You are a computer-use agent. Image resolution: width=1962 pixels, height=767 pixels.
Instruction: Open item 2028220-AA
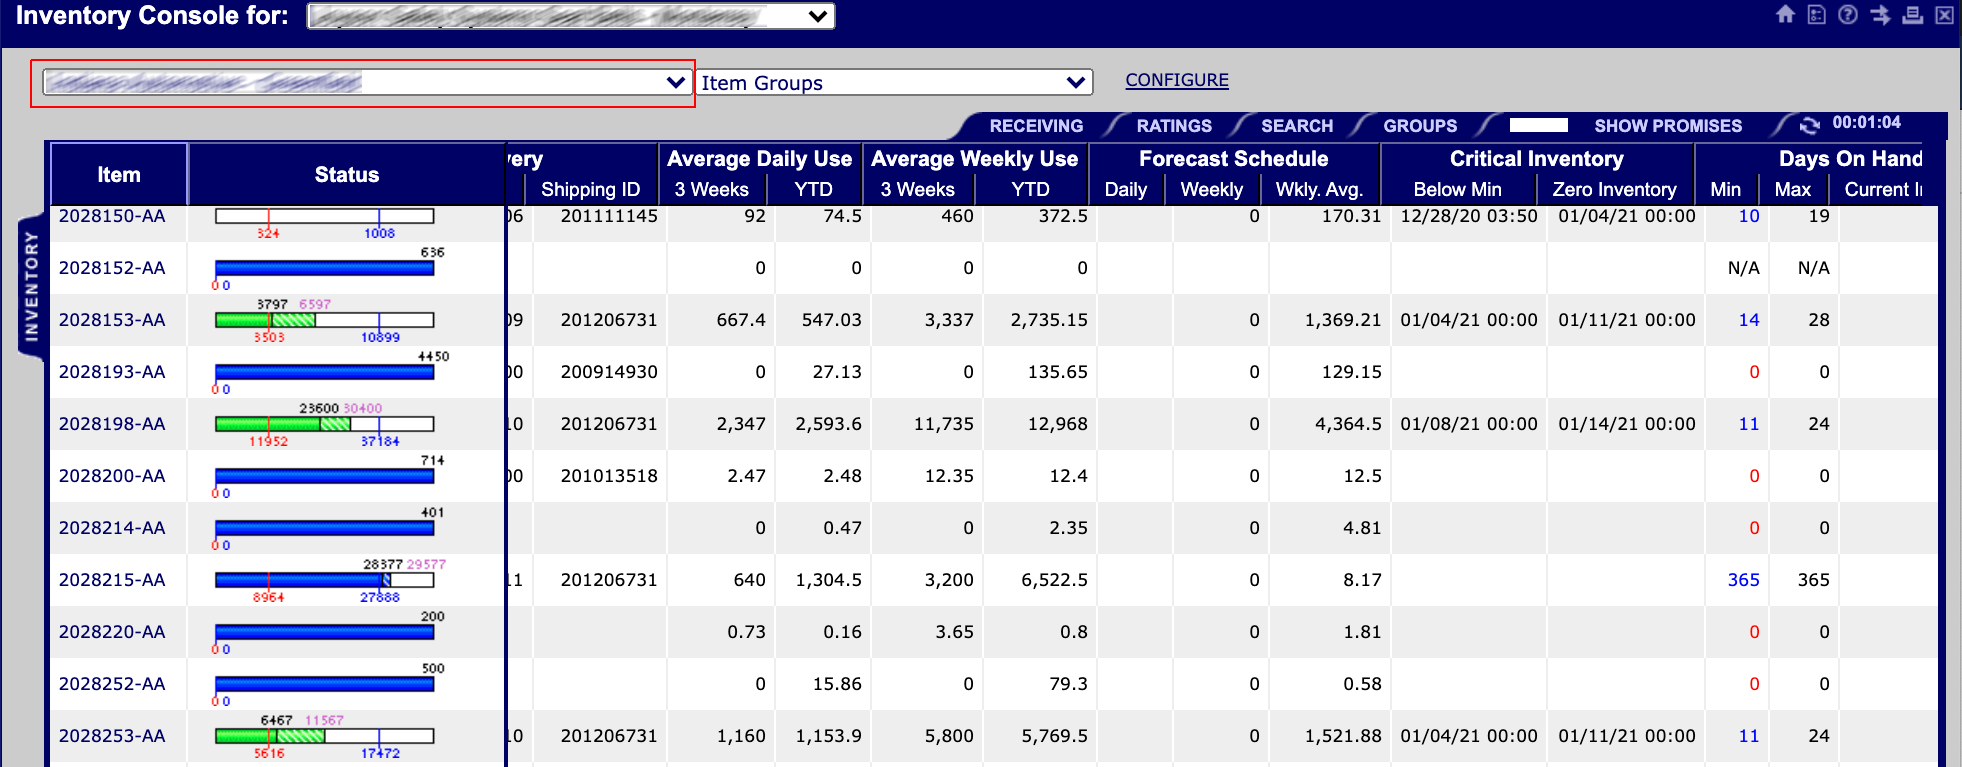[x=112, y=632]
